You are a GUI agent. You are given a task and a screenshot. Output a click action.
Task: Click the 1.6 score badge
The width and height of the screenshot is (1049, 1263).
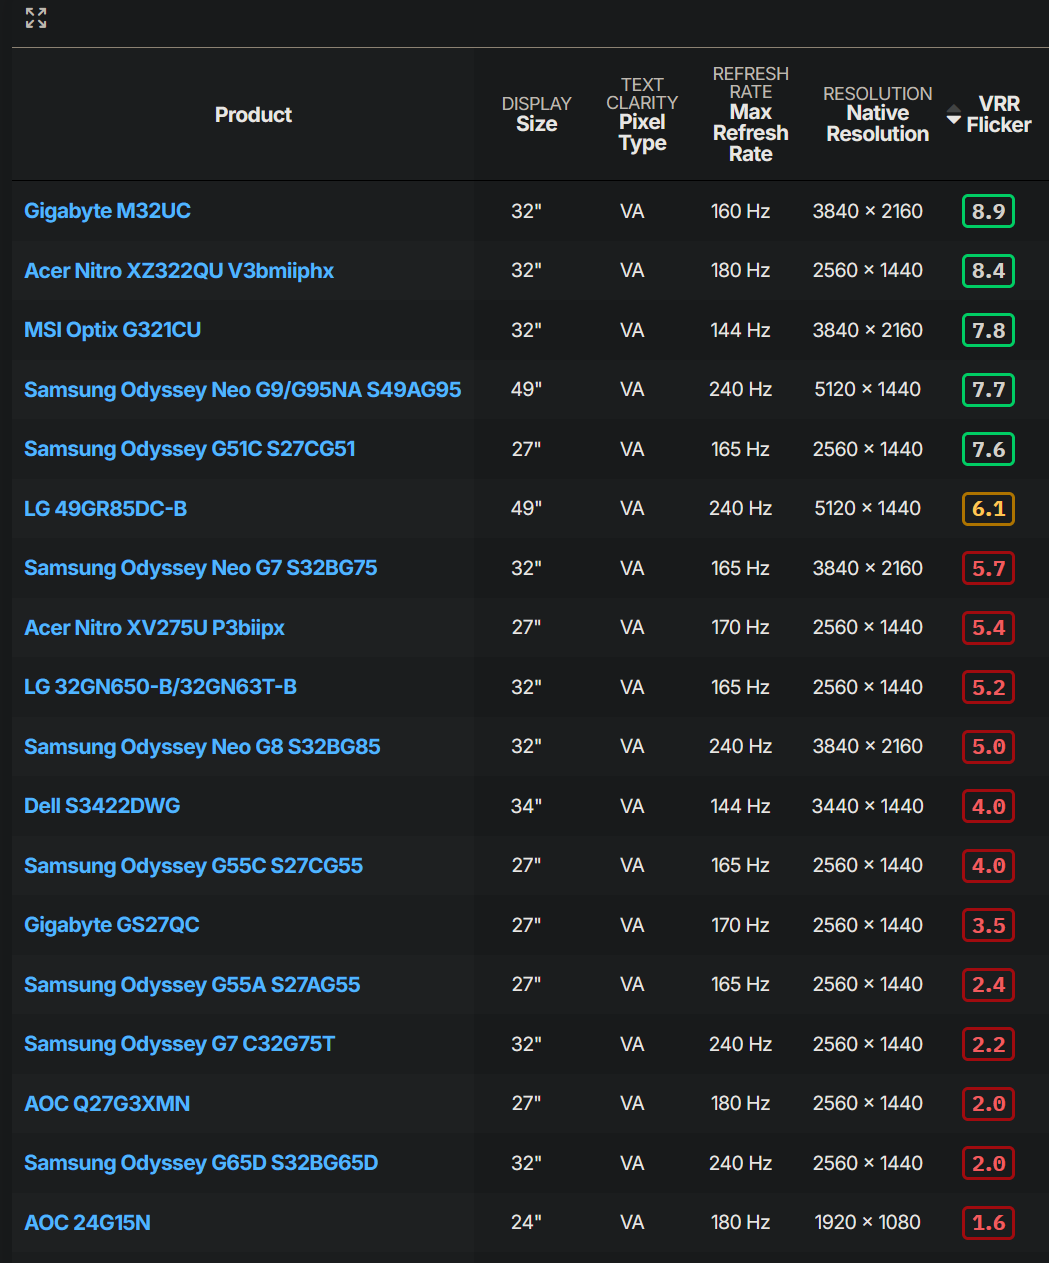(x=988, y=1223)
